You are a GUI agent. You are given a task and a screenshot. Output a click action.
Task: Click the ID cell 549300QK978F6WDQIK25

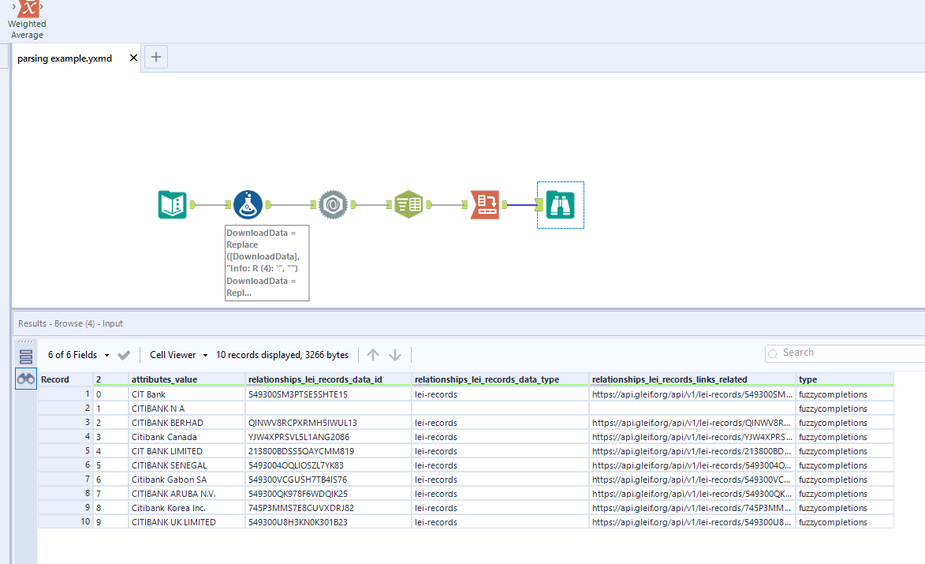(x=328, y=493)
